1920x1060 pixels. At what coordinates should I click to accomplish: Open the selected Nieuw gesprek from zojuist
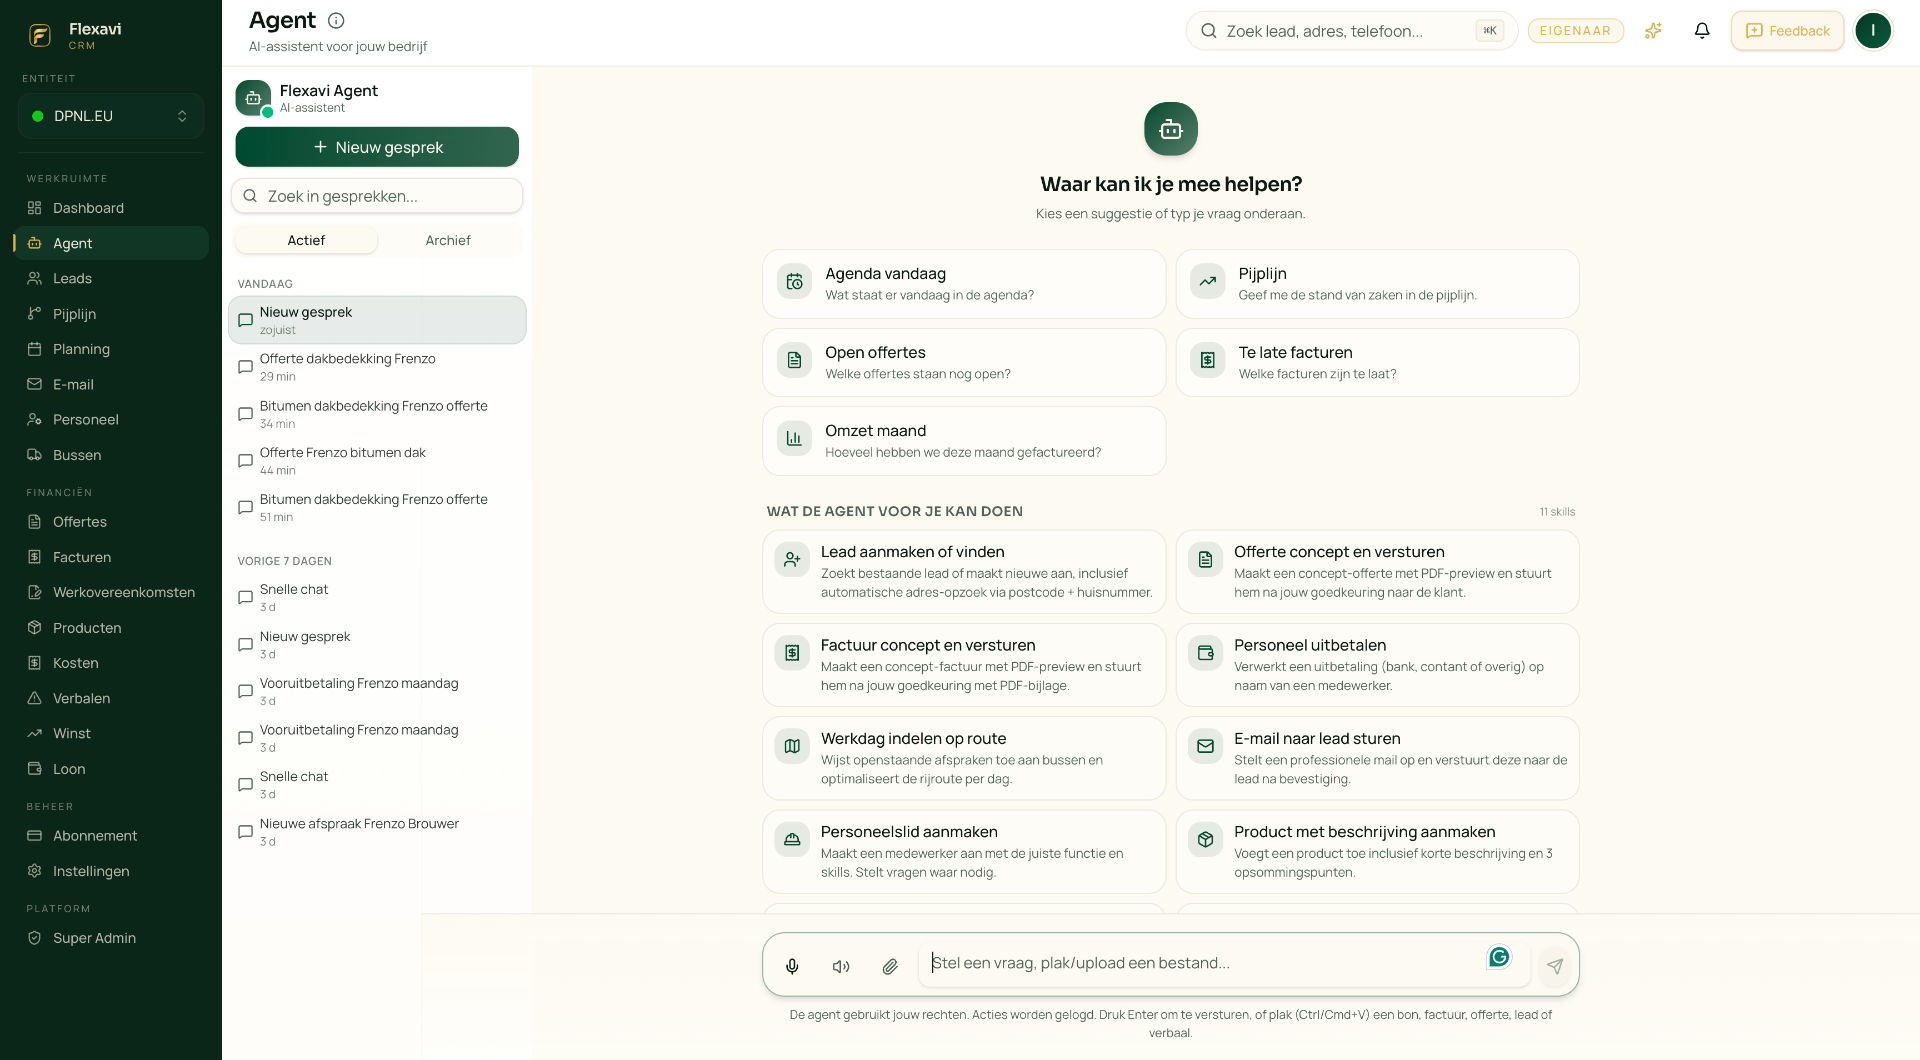click(x=377, y=320)
